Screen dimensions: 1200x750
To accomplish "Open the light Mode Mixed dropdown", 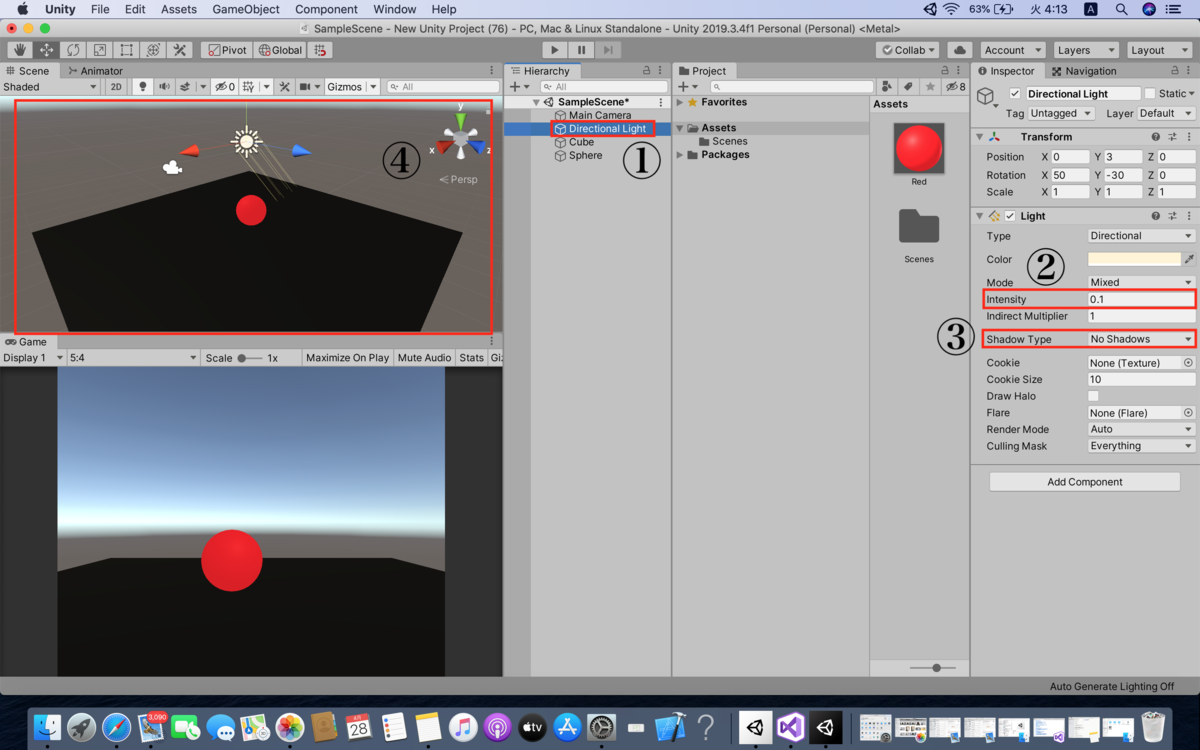I will click(x=1141, y=282).
